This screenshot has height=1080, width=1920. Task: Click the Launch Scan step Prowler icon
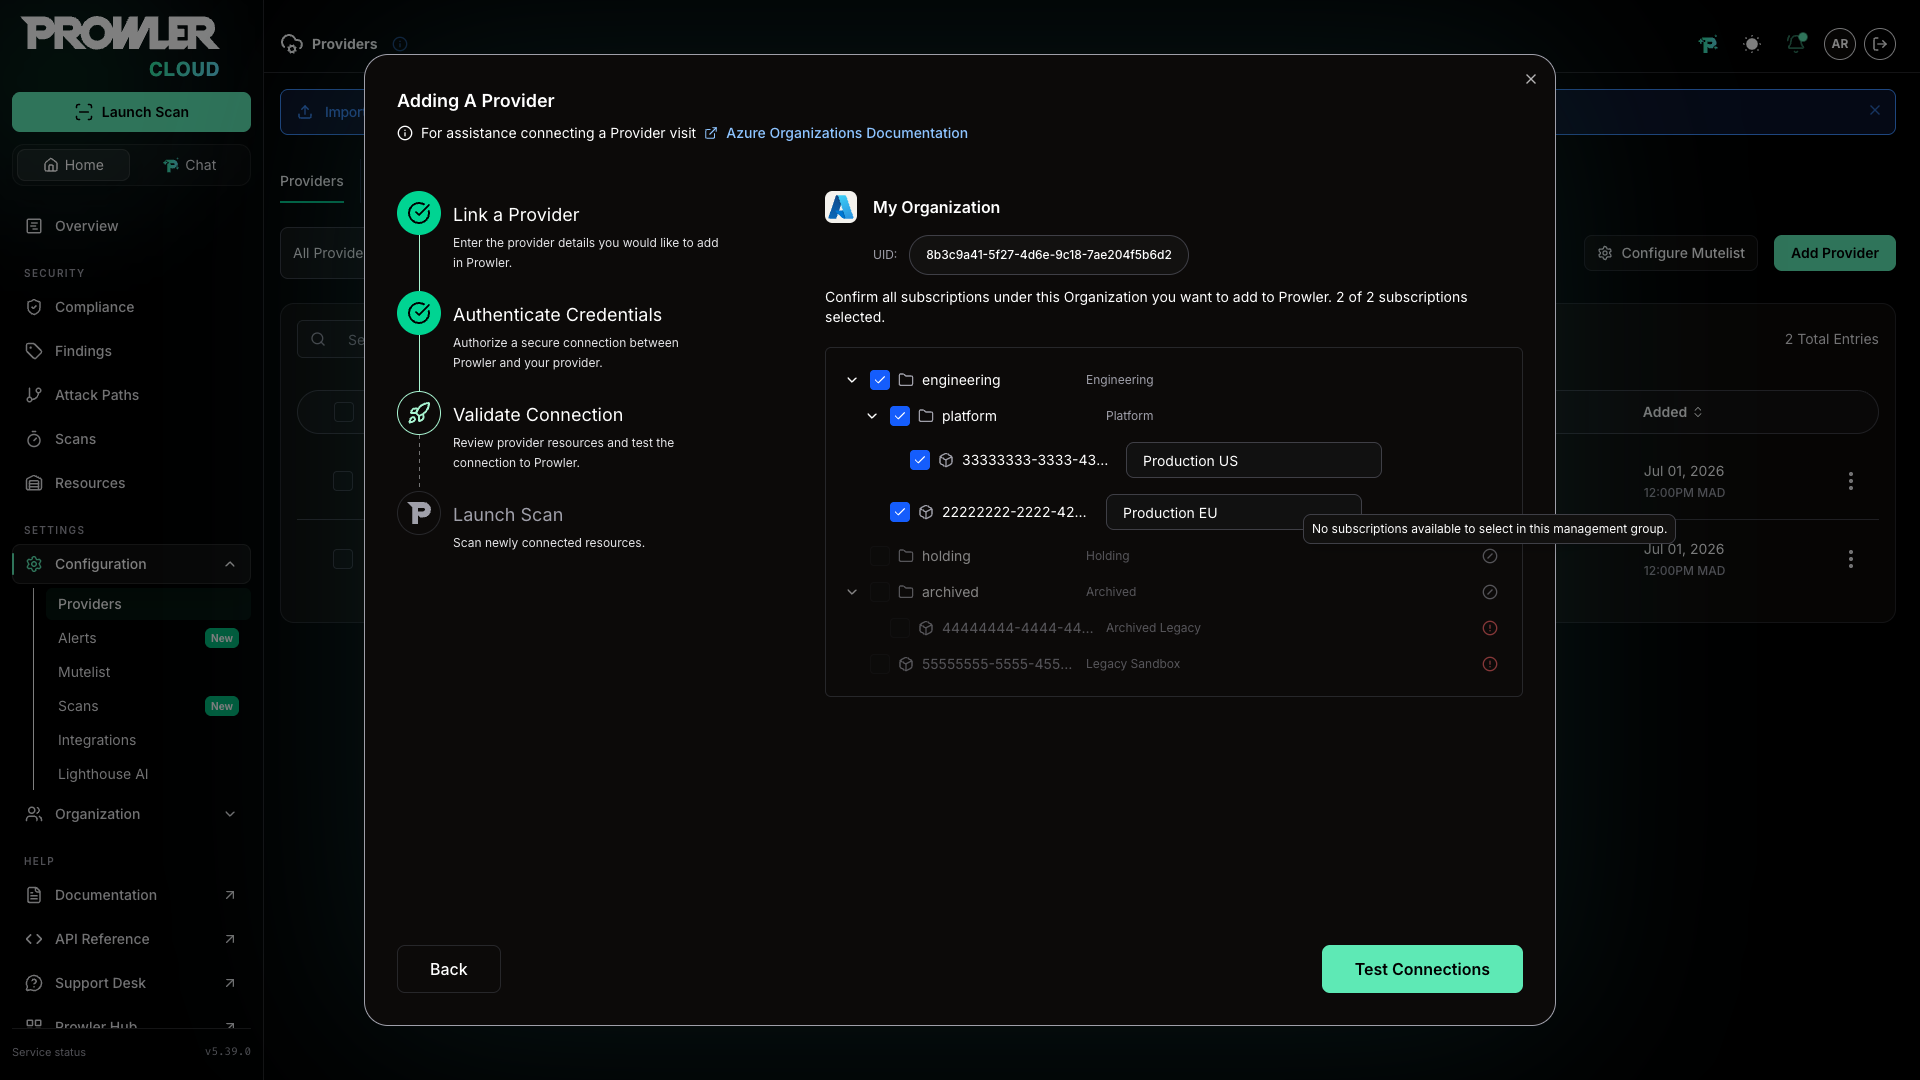pyautogui.click(x=419, y=513)
